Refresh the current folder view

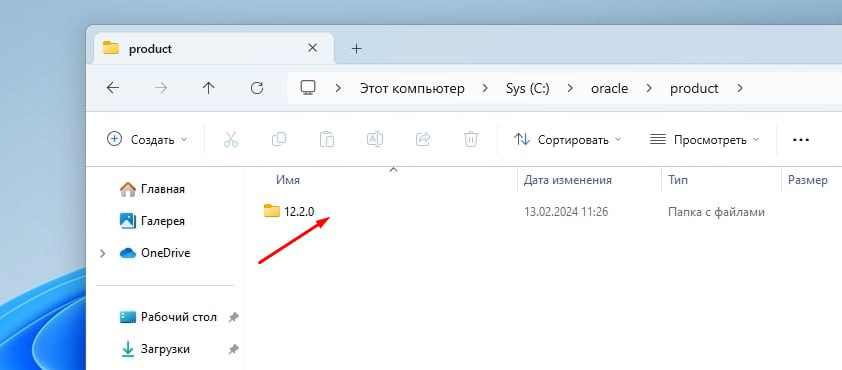(x=257, y=88)
